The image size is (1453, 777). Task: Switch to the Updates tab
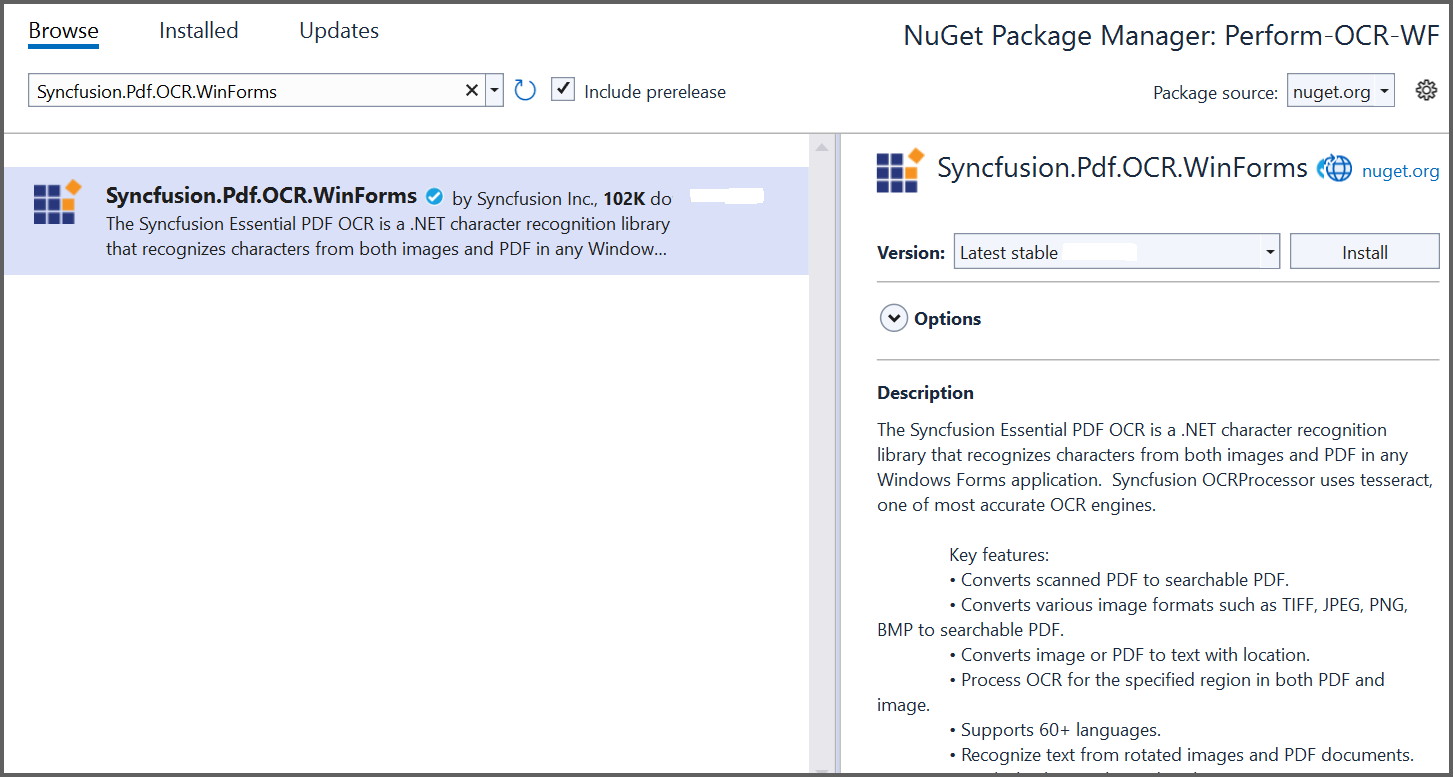tap(339, 31)
